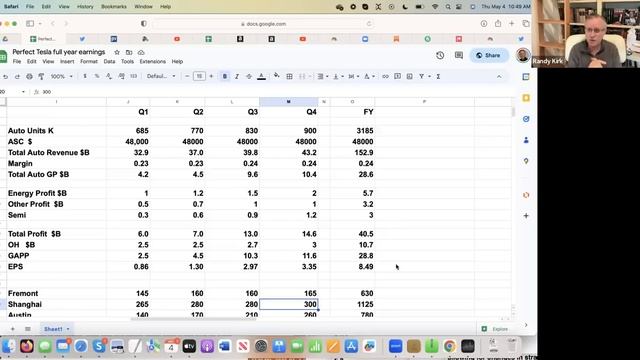Open the Tools menu in Sheets
Screen dimensions: 640x360
pyautogui.click(x=127, y=62)
